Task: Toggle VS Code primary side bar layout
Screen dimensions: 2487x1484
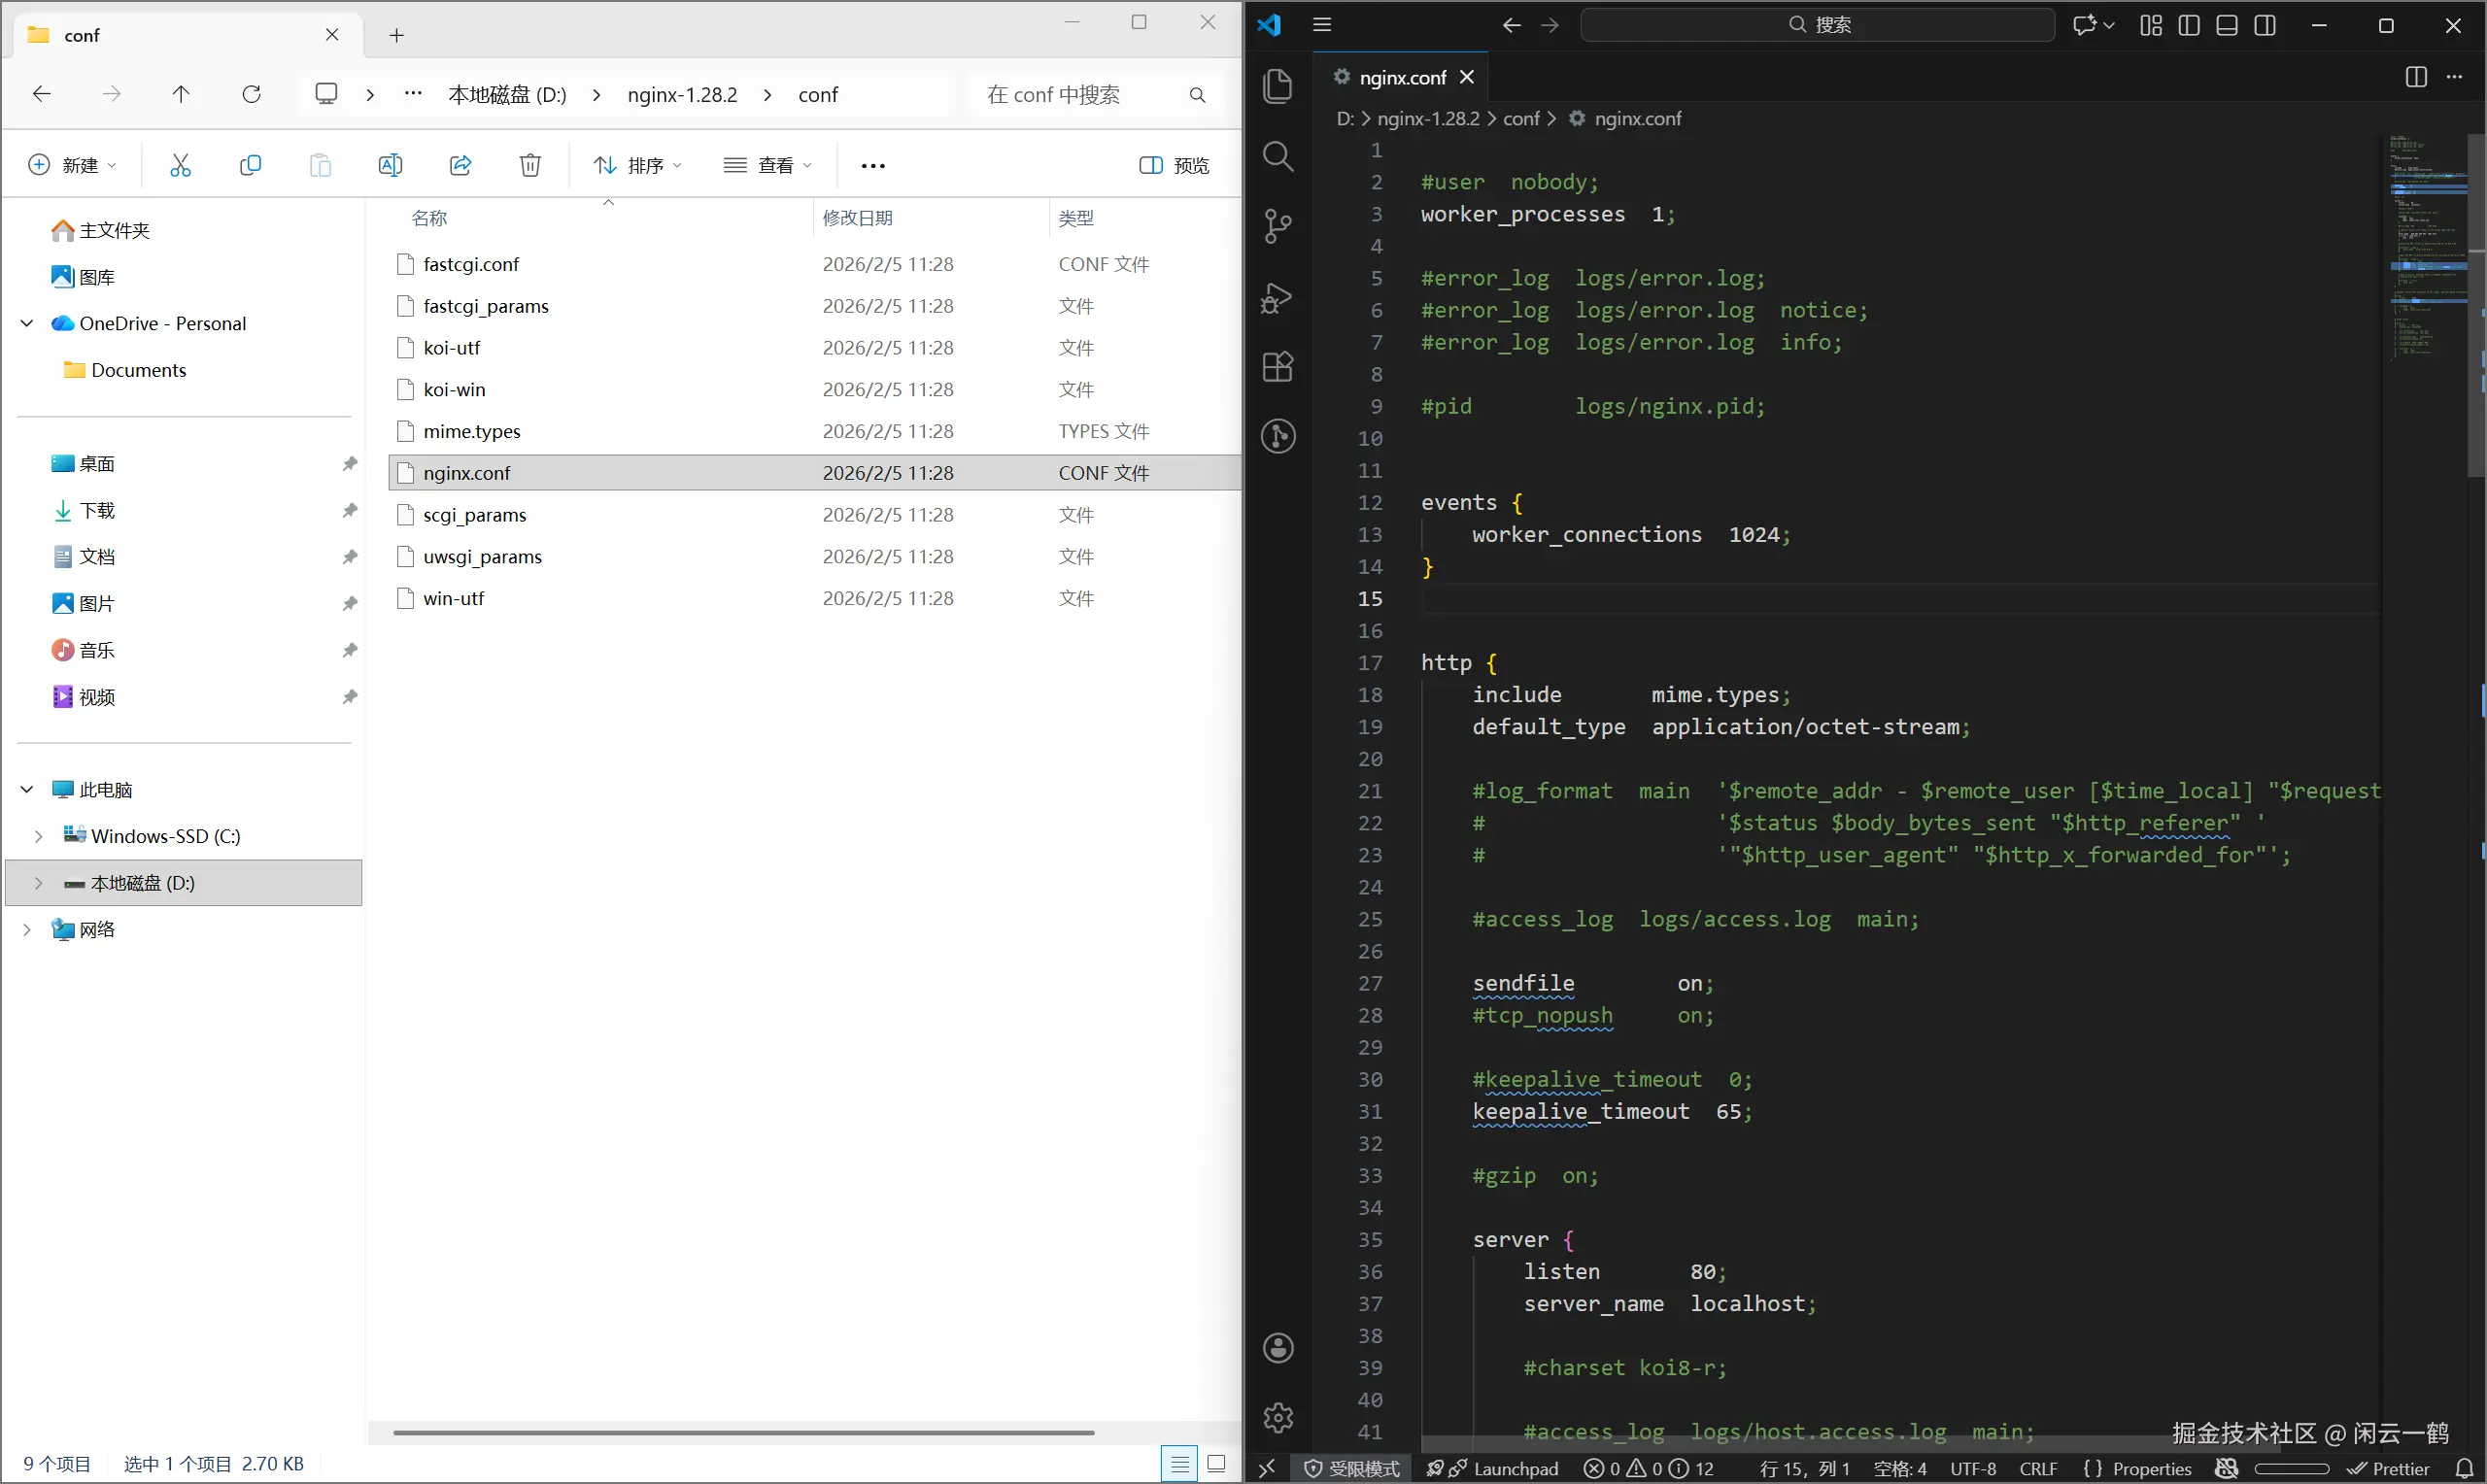Action: click(x=2189, y=25)
